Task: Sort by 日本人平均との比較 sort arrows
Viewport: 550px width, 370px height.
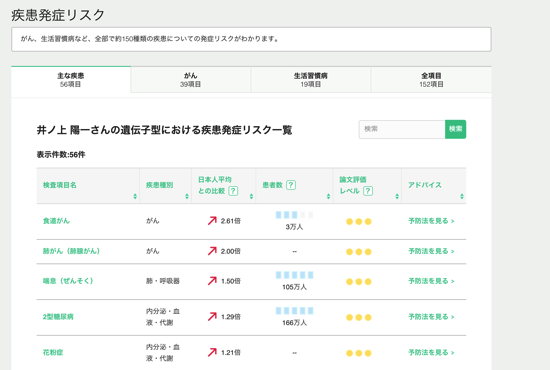Action: coord(251,196)
